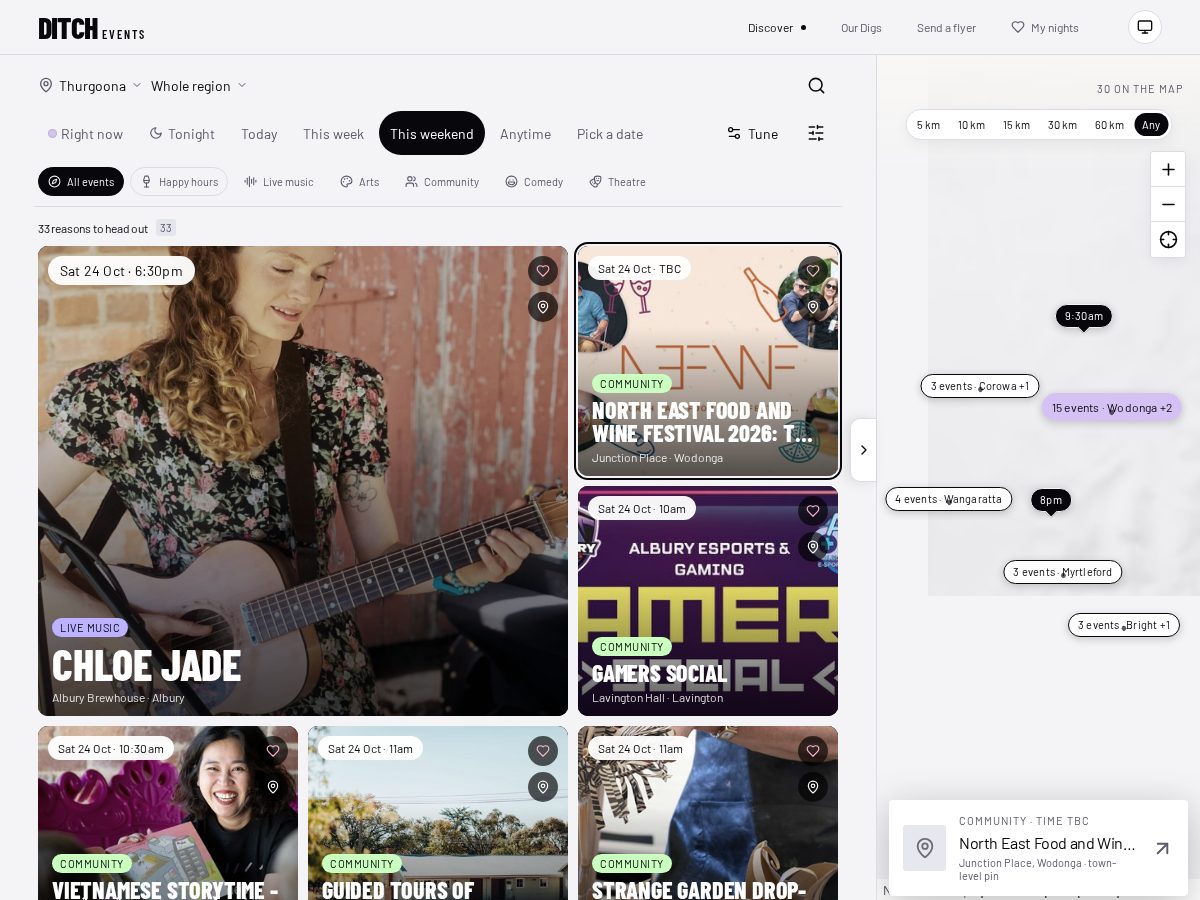Show Guided Tours event on the map
The width and height of the screenshot is (1200, 900).
tap(543, 787)
